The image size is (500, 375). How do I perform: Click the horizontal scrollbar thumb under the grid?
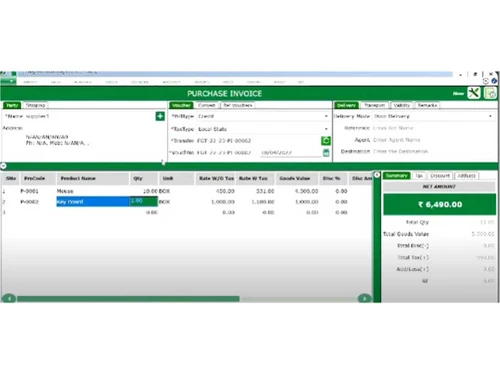pyautogui.click(x=128, y=299)
